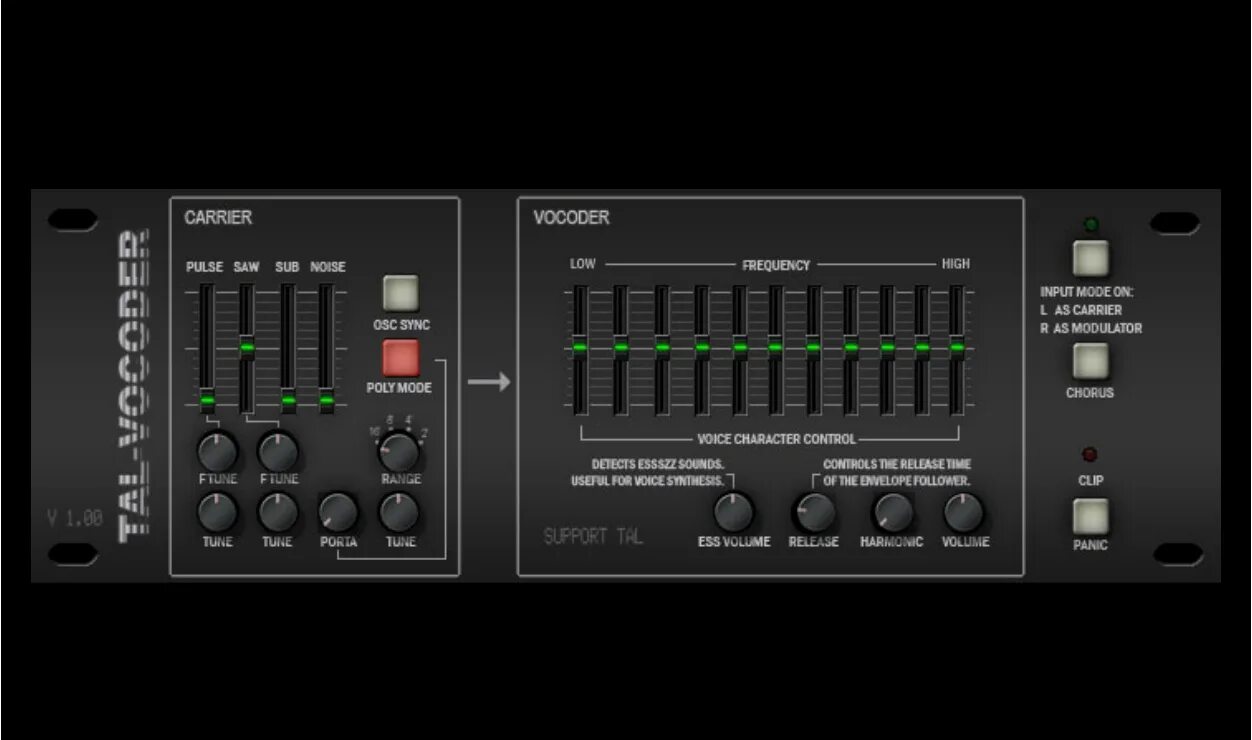Click the sixth (middle) vocoder band slider
The height and width of the screenshot is (740, 1252).
pyautogui.click(x=775, y=348)
